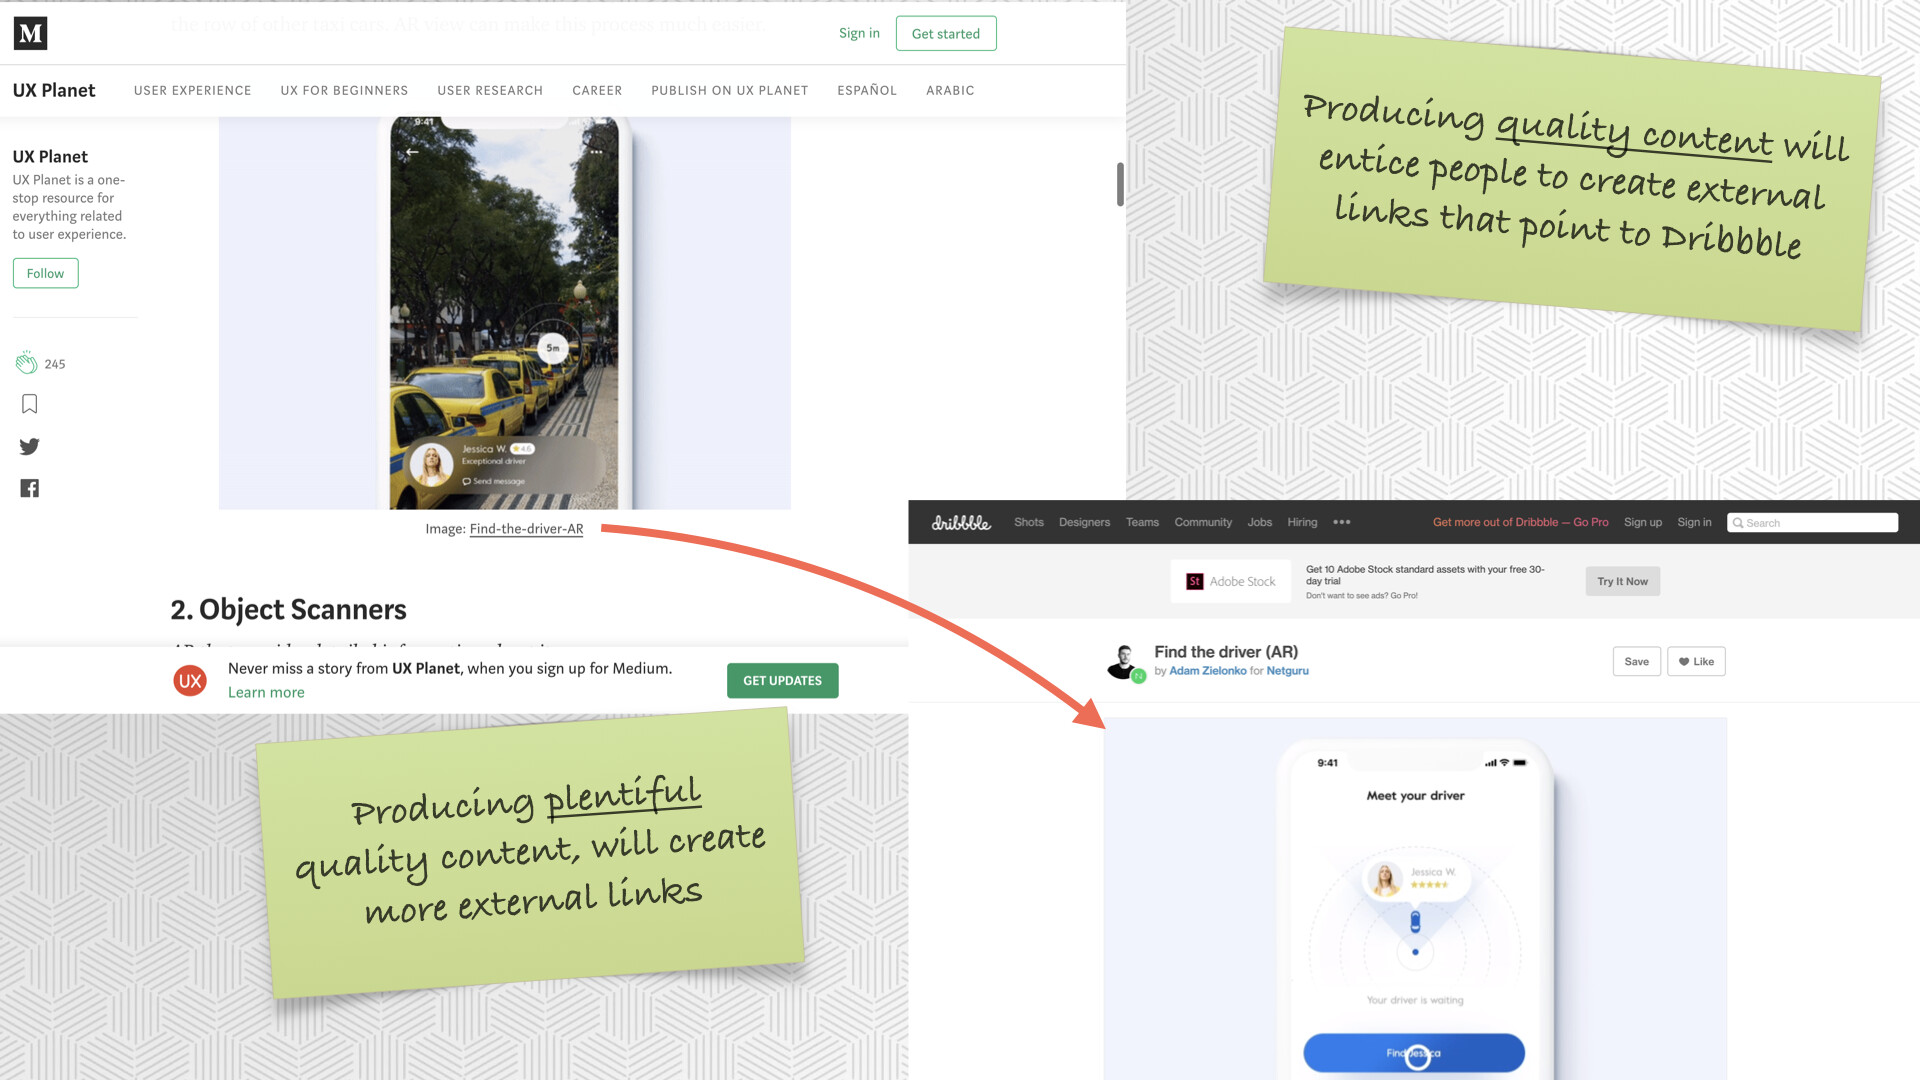Open the User Research menu item

pyautogui.click(x=490, y=90)
